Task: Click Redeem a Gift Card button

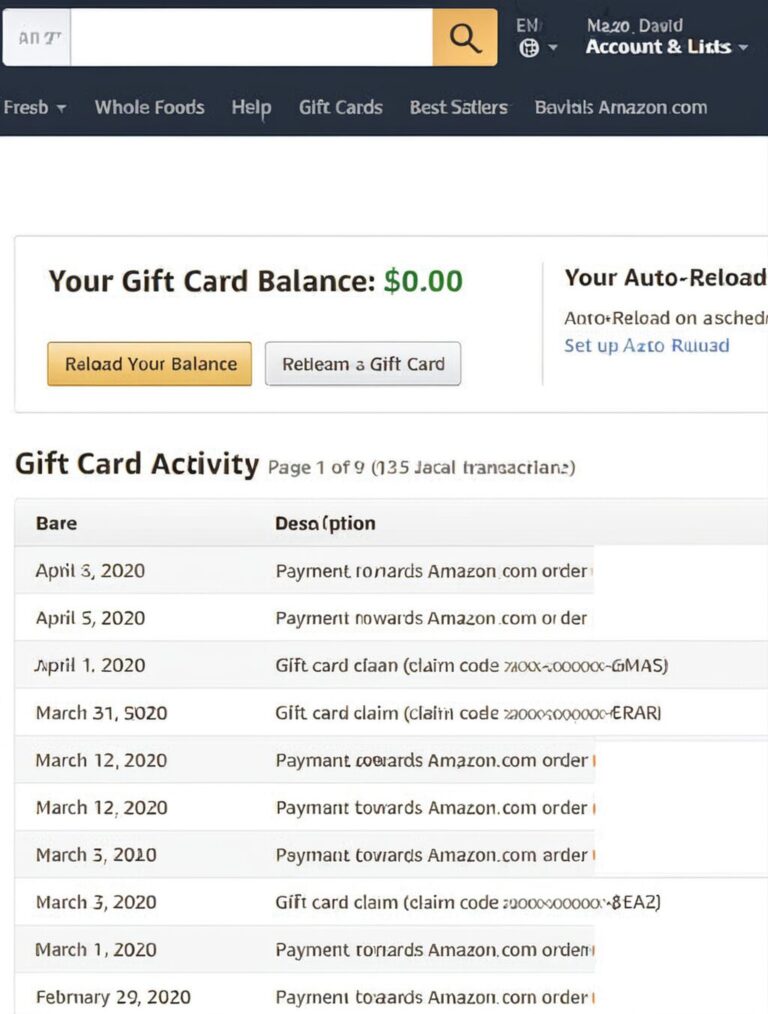Action: [363, 364]
